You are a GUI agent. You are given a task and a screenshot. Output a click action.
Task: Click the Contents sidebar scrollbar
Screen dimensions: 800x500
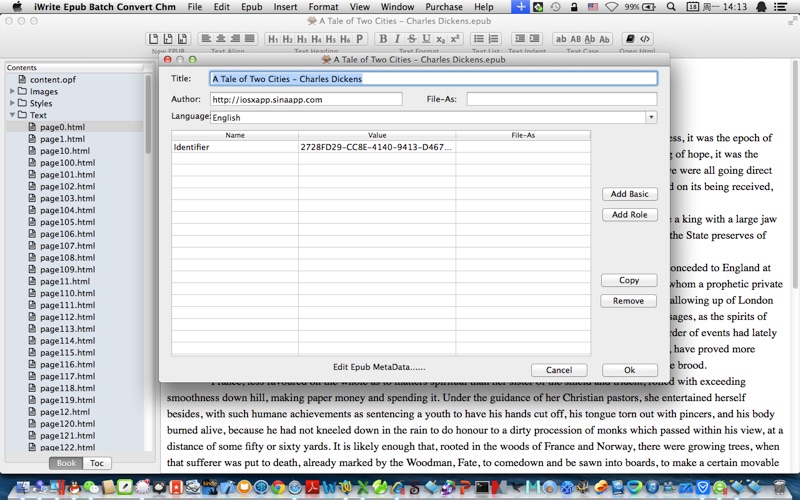[148, 114]
